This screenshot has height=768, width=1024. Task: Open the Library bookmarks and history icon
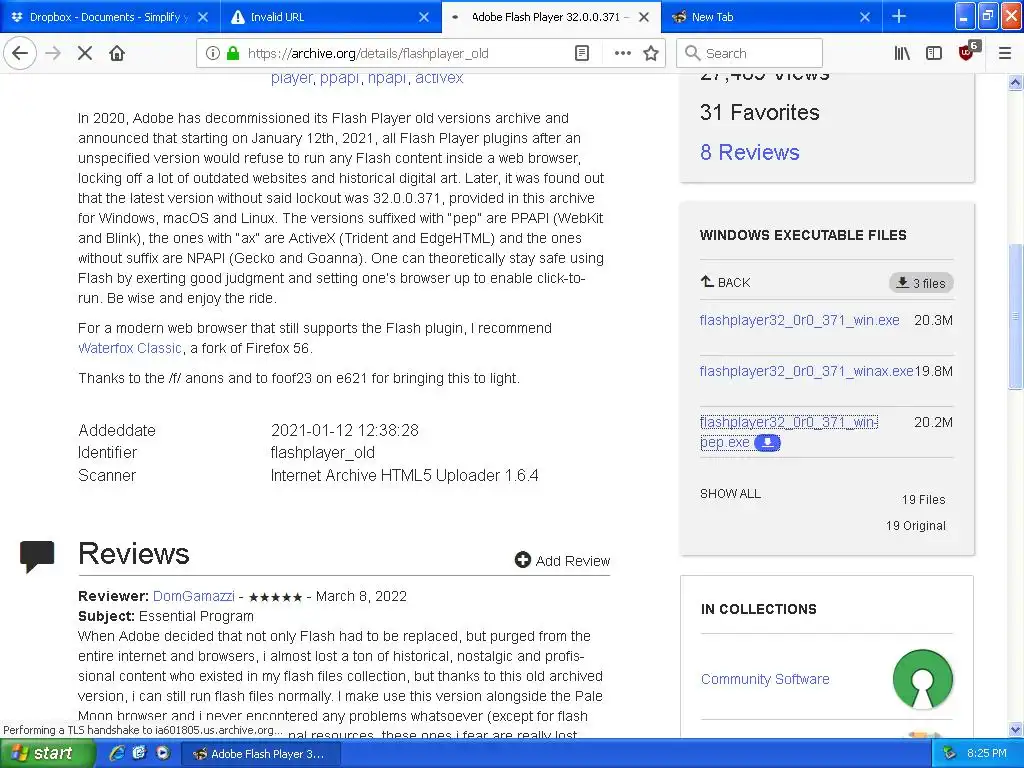click(902, 53)
